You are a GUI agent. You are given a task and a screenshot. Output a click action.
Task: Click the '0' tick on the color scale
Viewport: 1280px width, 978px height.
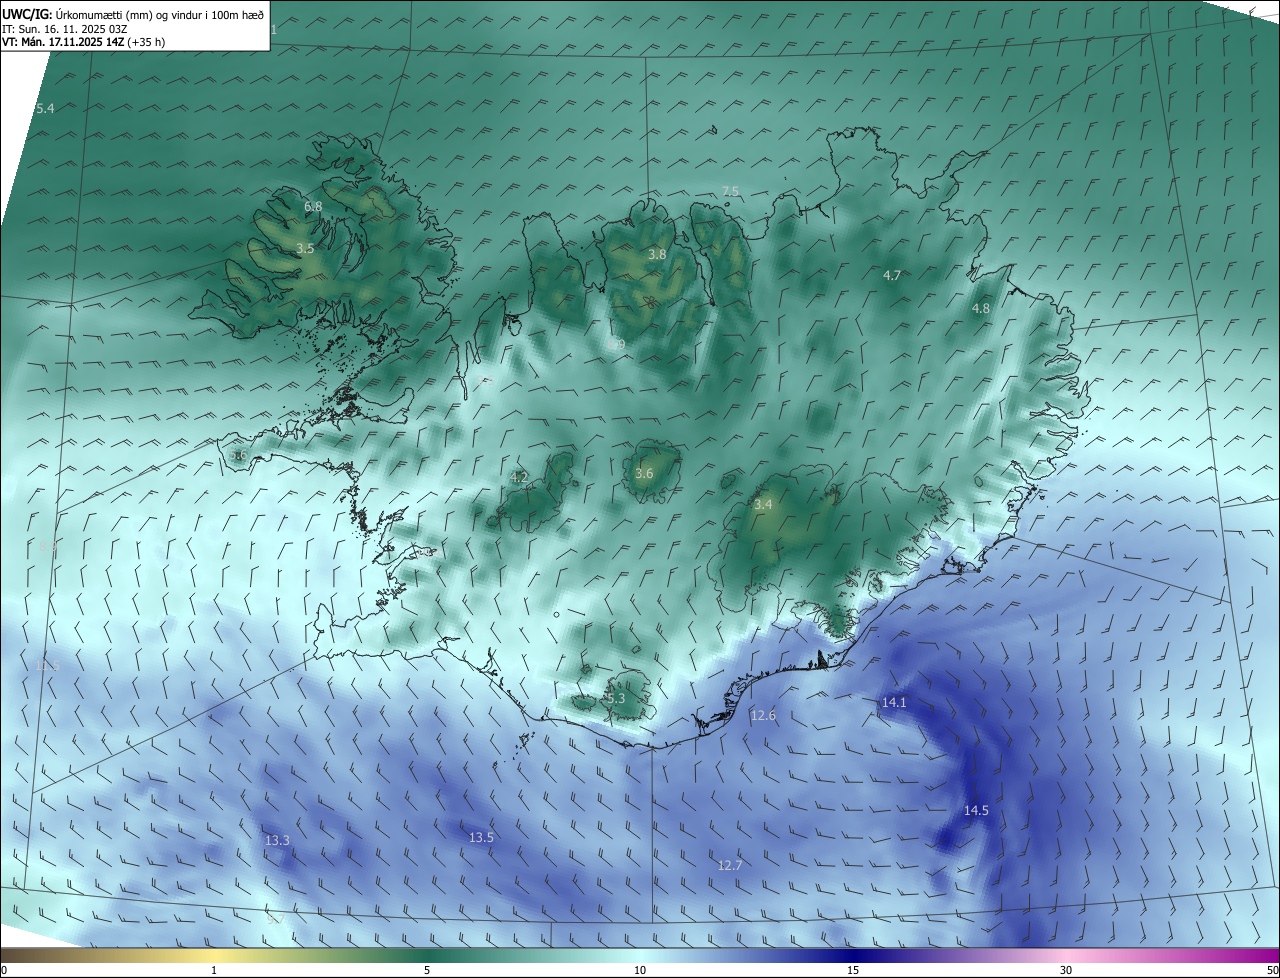click(4, 970)
